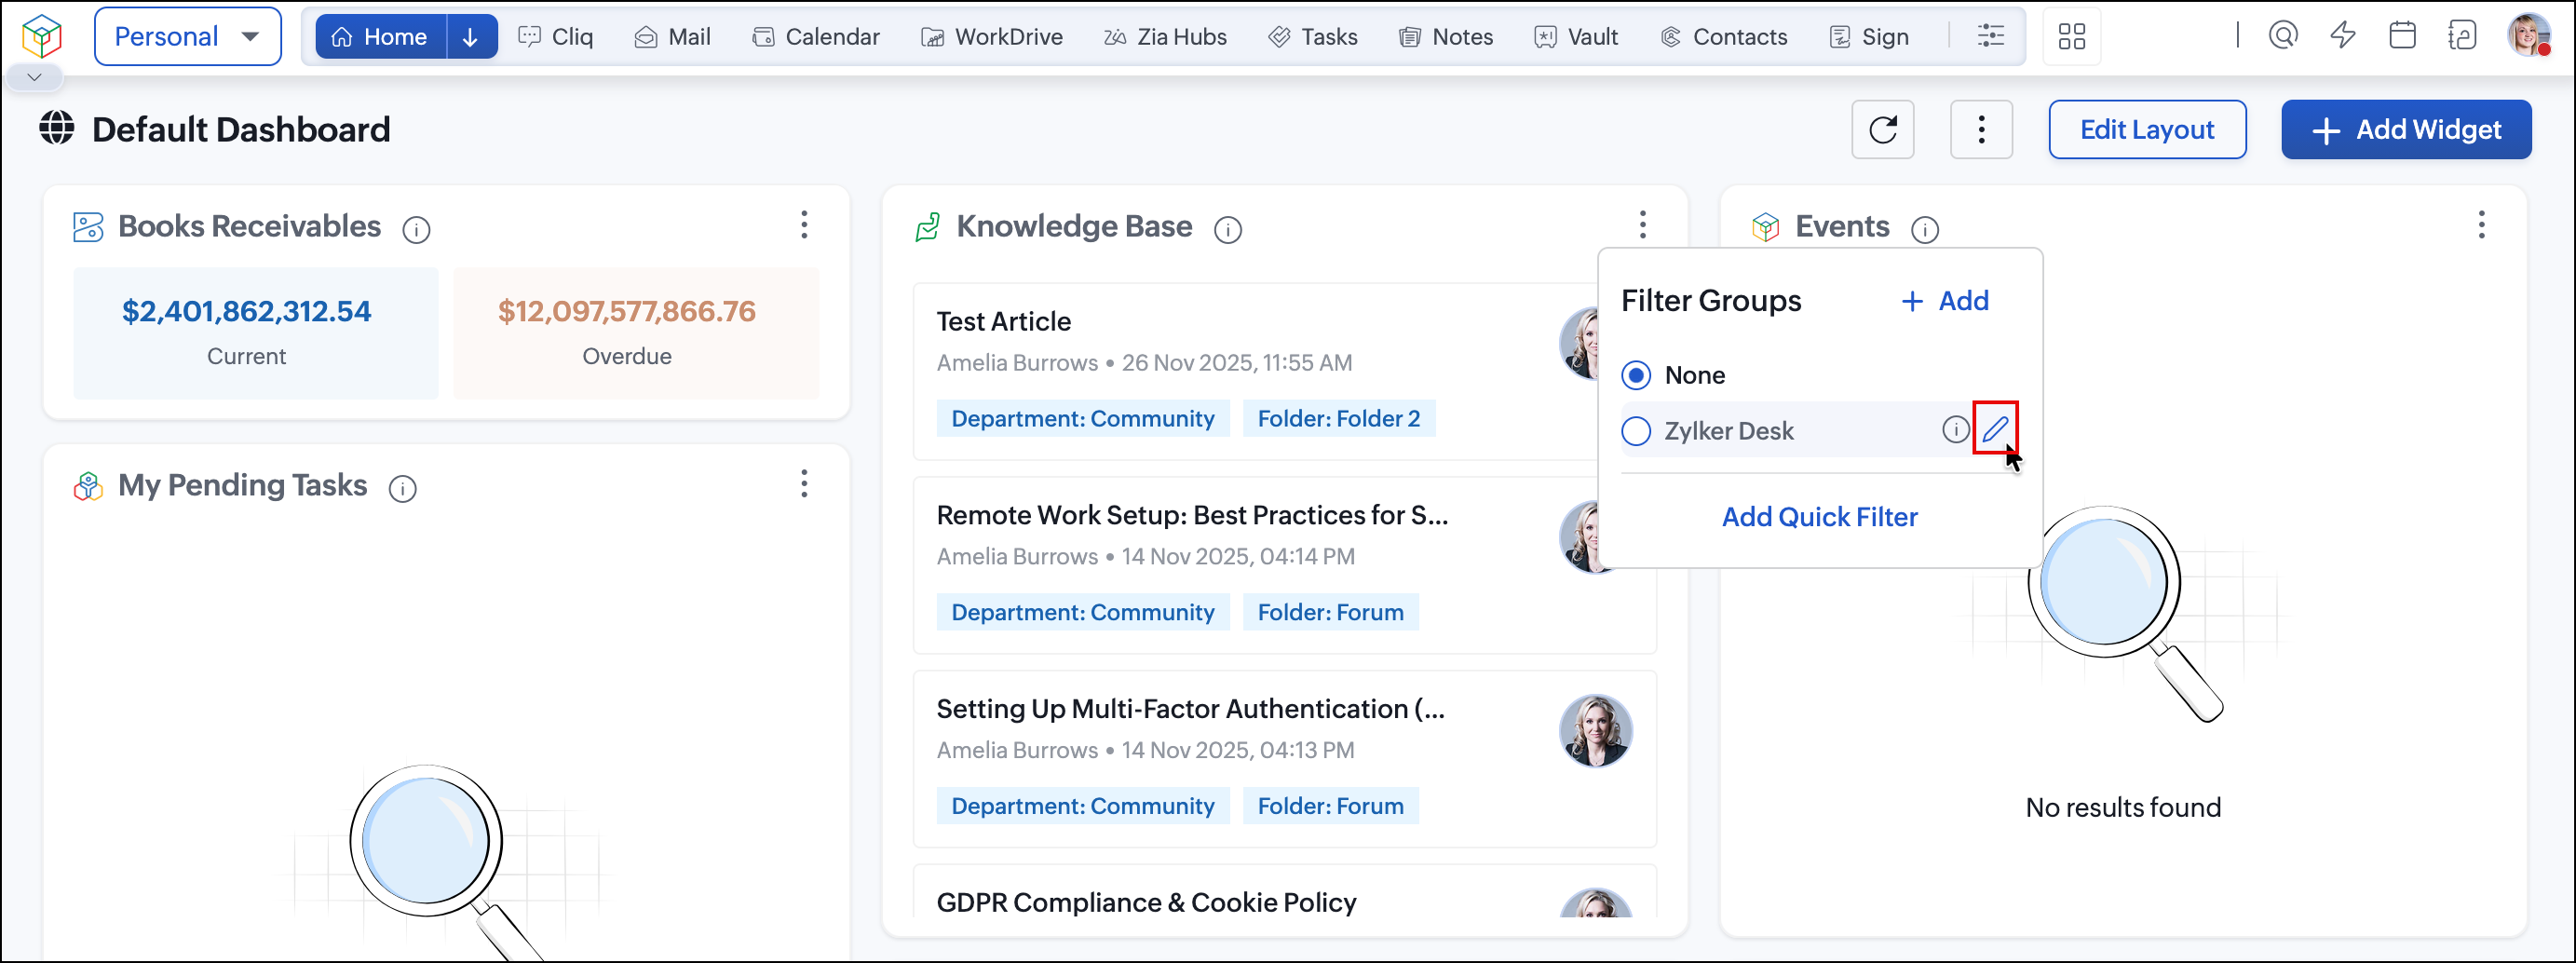
Task: Click the Add Widget button
Action: pyautogui.click(x=2406, y=130)
